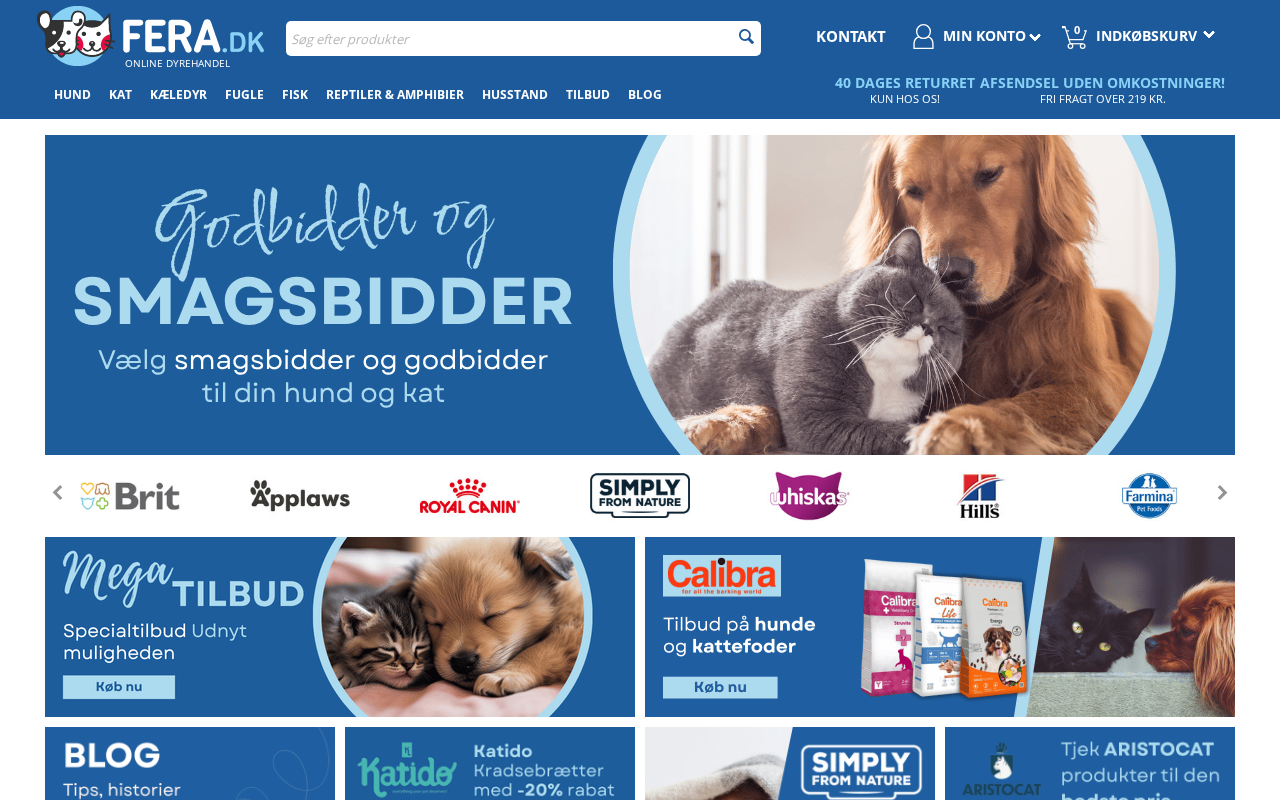Open the shopping cart icon
Image resolution: width=1280 pixels, height=800 pixels.
coord(1074,36)
